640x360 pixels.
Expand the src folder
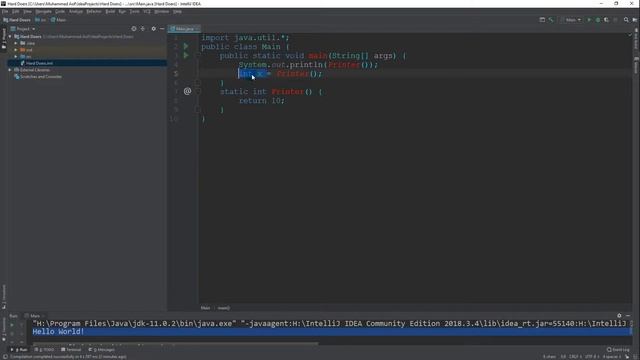[16, 56]
